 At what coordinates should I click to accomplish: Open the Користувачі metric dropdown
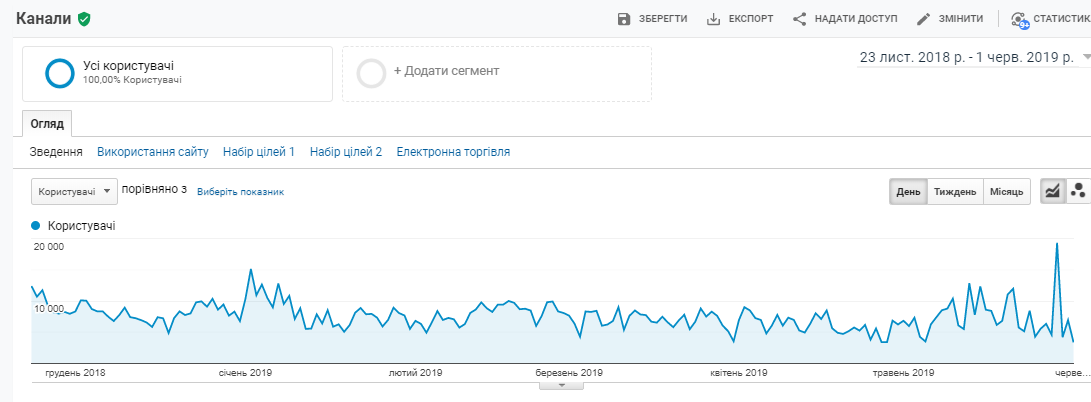[x=75, y=191]
